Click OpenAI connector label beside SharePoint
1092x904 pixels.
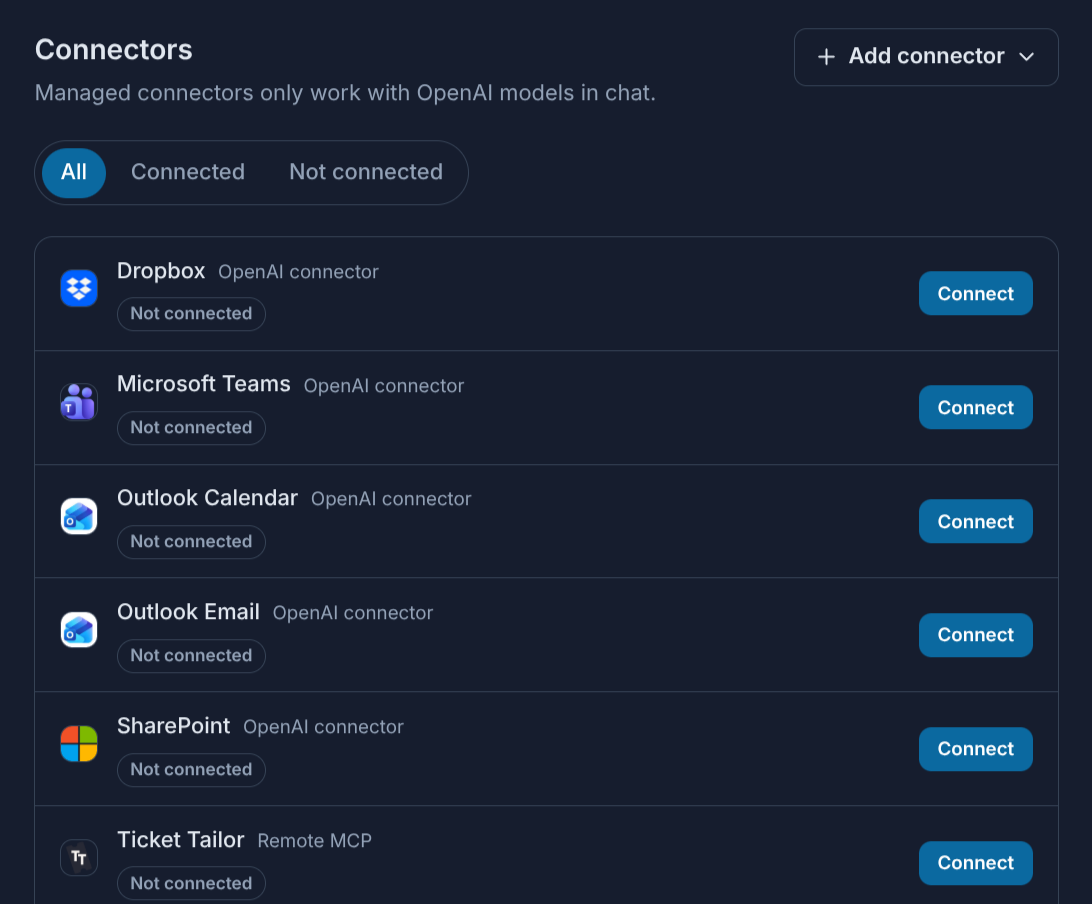(324, 727)
